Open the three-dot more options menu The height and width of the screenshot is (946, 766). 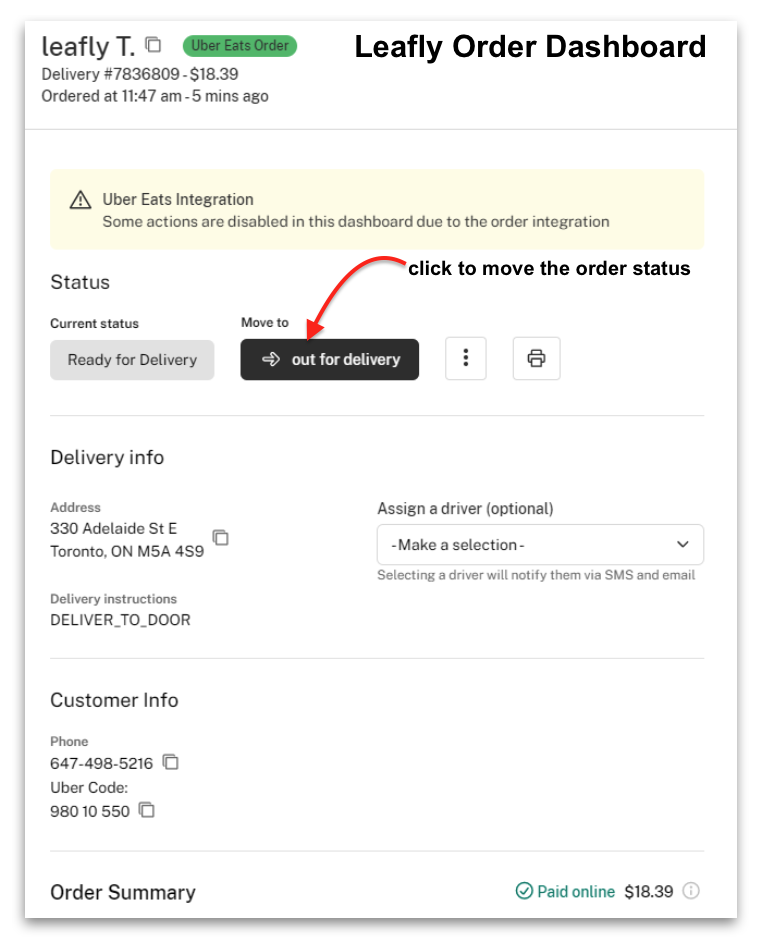(x=465, y=359)
